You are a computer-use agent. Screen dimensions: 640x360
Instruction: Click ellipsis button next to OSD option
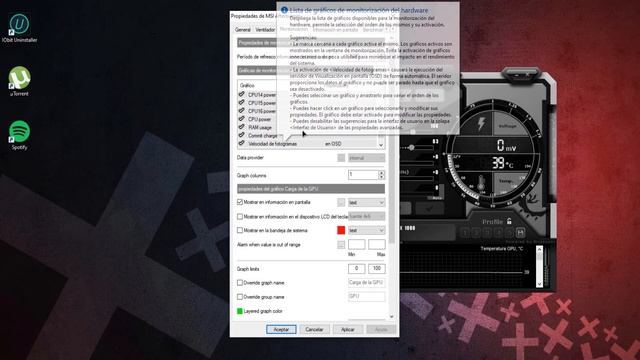point(341,202)
